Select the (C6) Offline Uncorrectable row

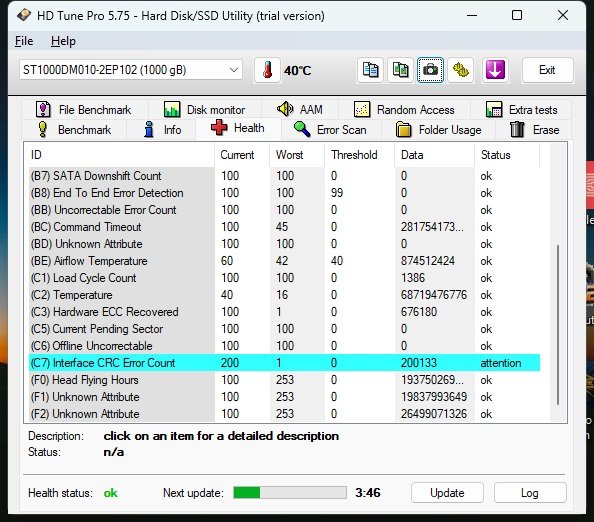coord(284,346)
